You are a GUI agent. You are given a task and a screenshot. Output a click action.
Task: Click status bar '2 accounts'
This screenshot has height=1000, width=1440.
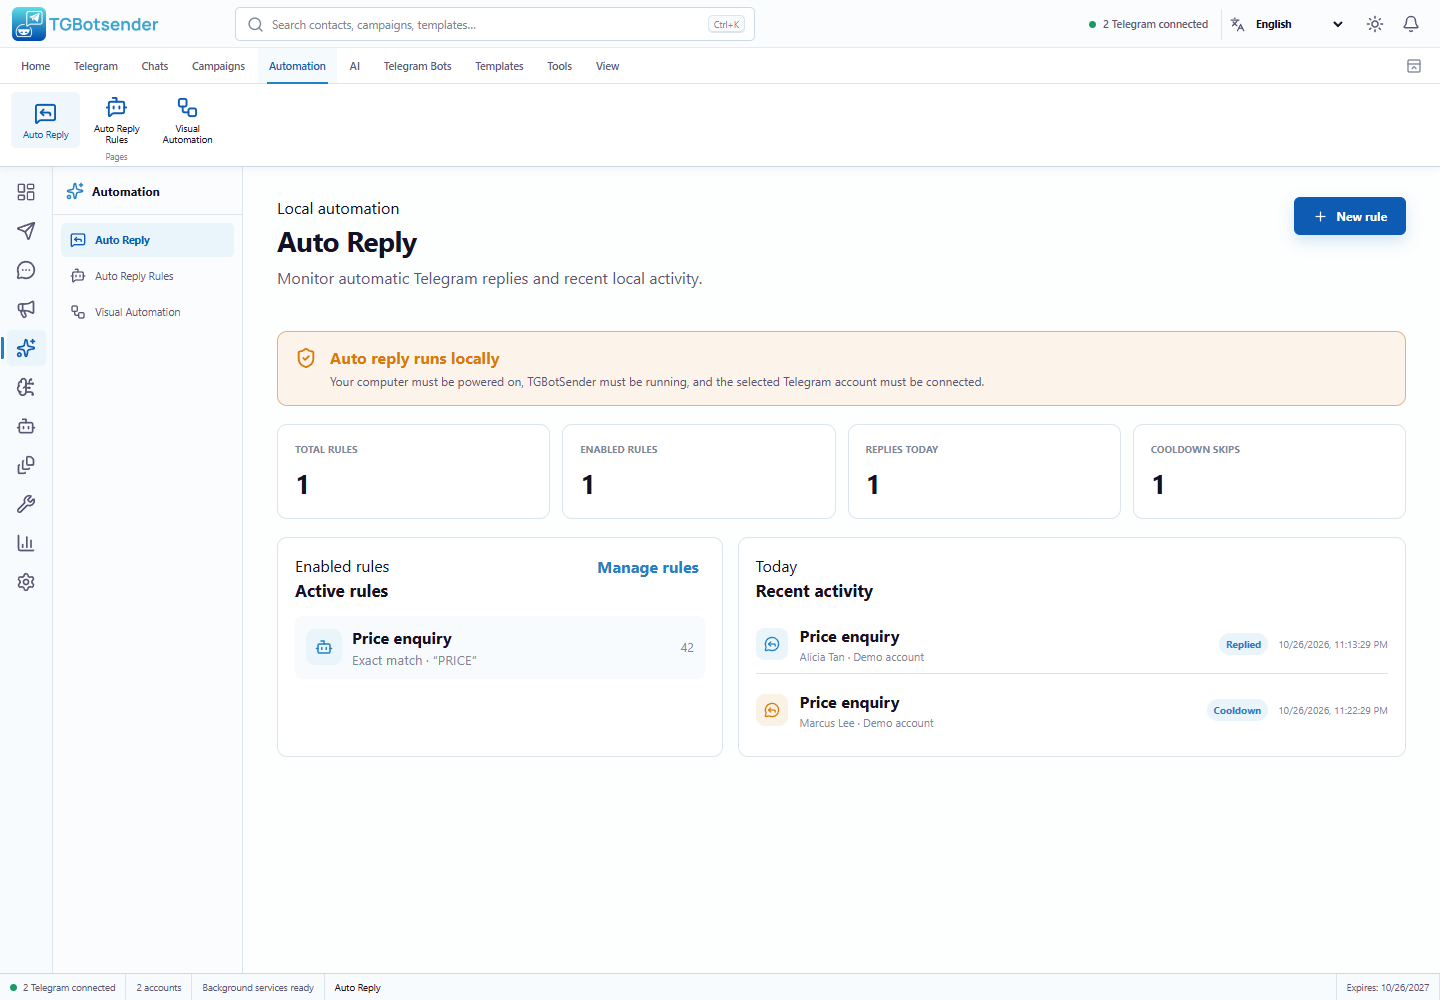(159, 988)
